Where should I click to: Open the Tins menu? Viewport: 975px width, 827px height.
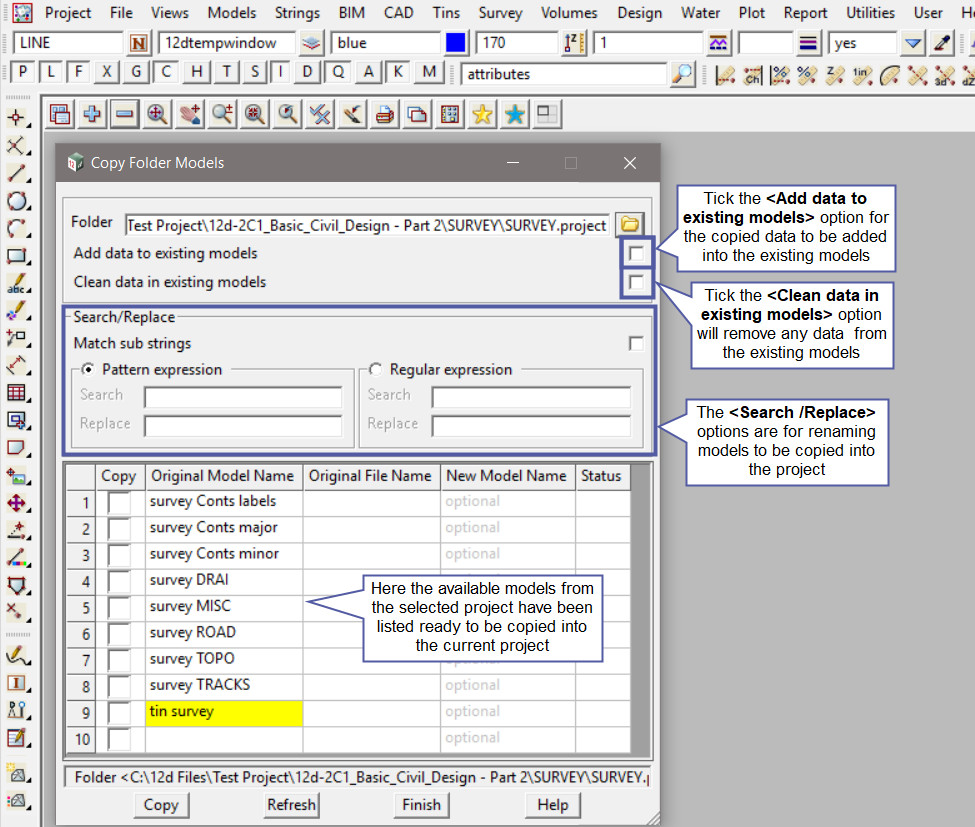click(446, 13)
